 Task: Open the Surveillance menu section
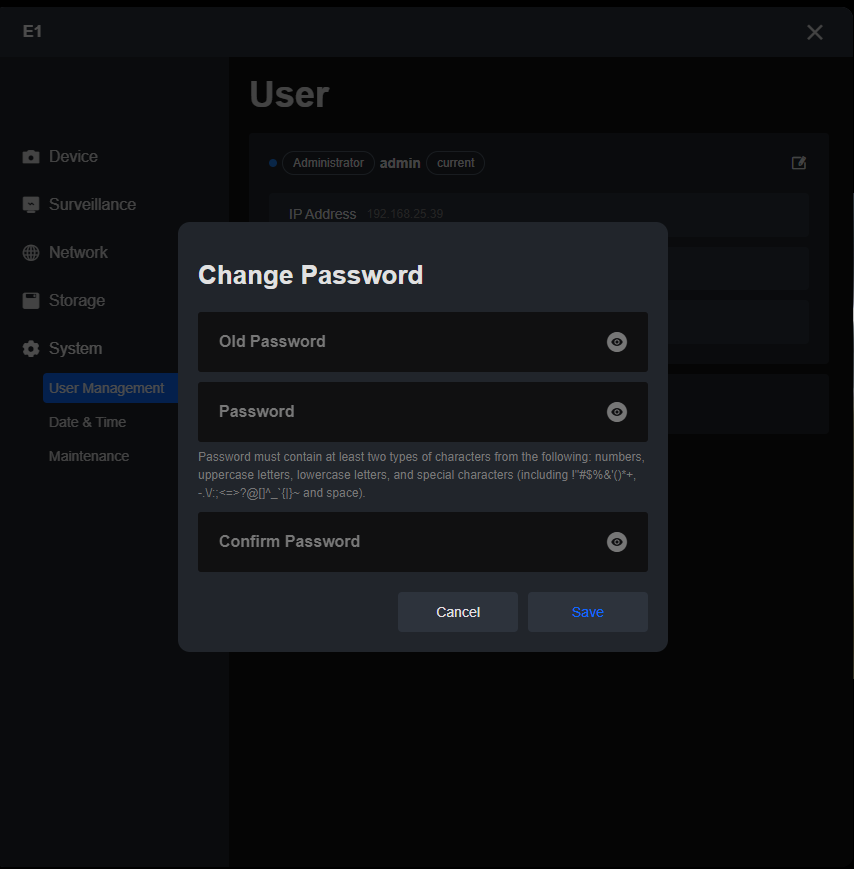(92, 205)
